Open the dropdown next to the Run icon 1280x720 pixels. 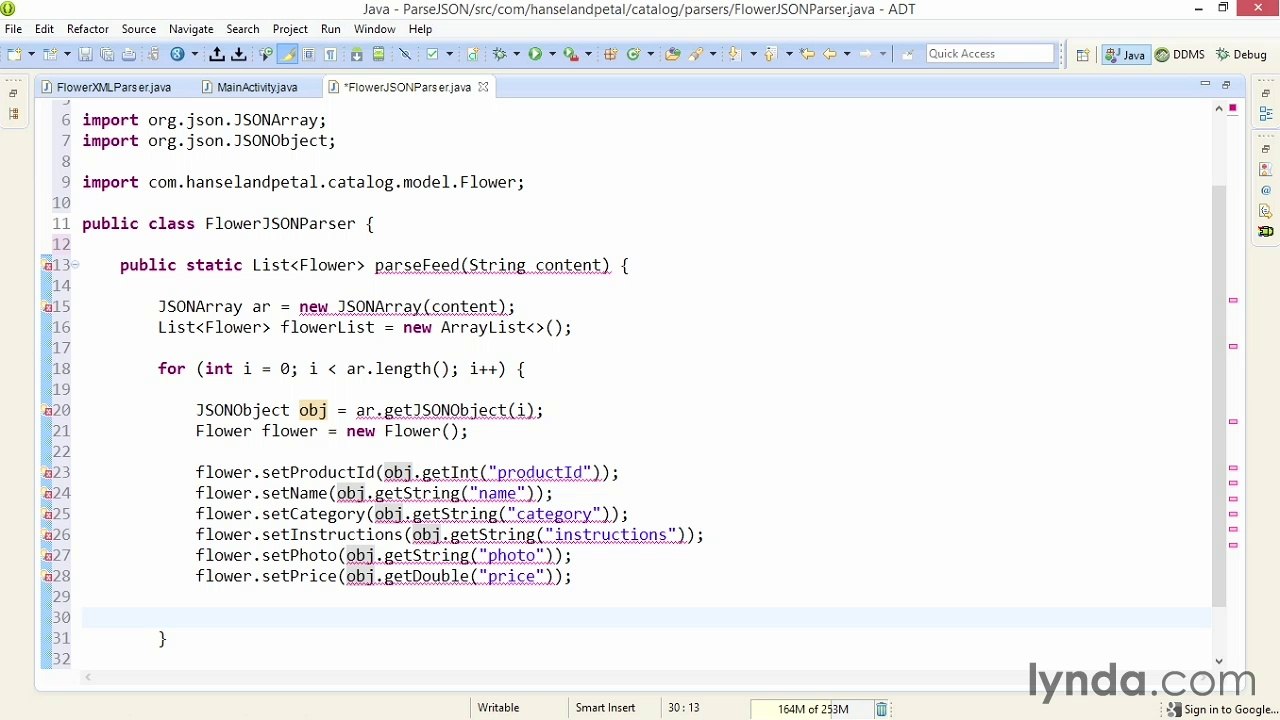(552, 54)
